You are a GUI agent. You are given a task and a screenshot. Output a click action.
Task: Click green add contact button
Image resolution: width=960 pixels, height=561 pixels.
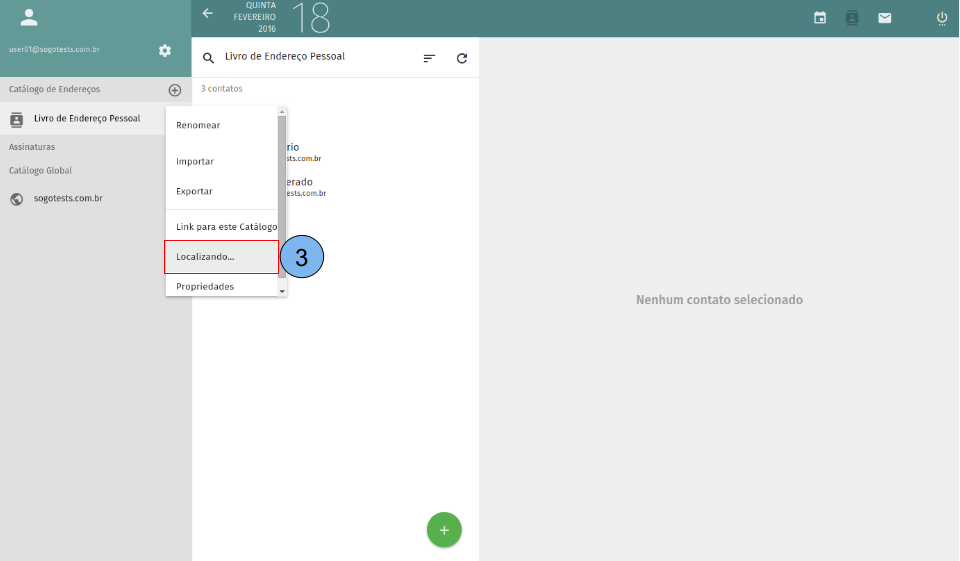pos(444,530)
